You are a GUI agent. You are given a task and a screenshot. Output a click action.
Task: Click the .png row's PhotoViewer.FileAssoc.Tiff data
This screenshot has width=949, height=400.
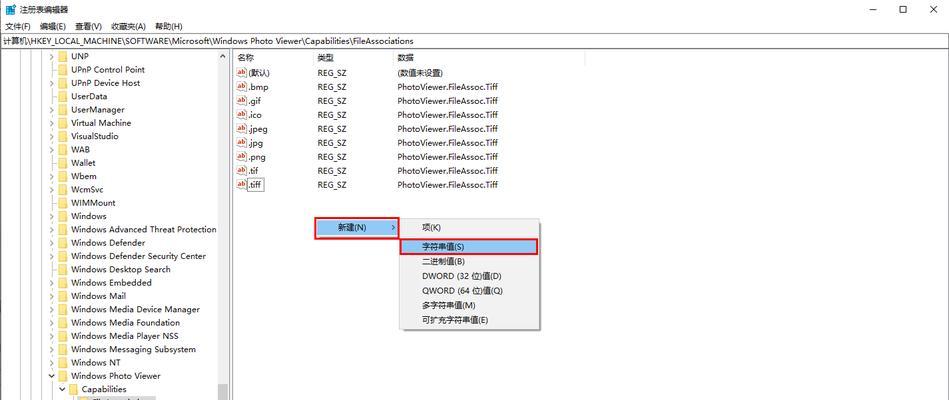447,157
